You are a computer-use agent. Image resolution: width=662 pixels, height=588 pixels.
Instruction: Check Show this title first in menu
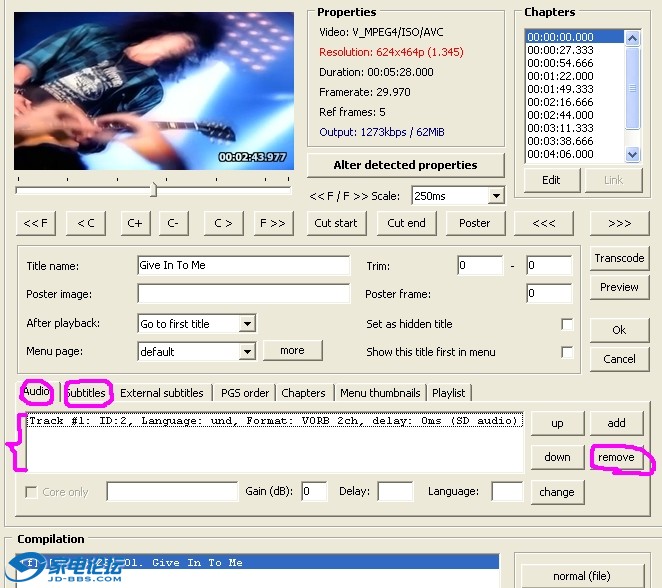[567, 352]
